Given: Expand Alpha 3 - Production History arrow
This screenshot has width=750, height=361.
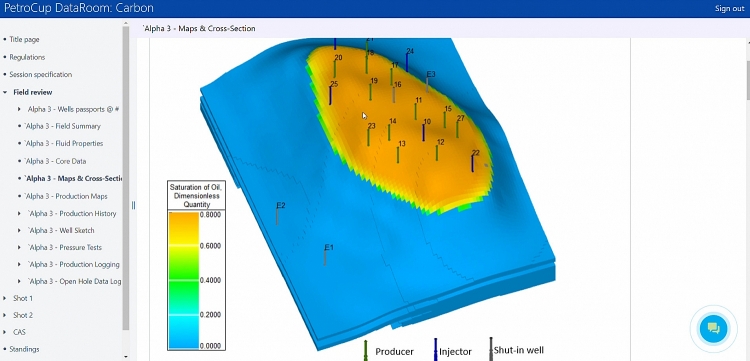Looking at the screenshot, I should pos(19,214).
